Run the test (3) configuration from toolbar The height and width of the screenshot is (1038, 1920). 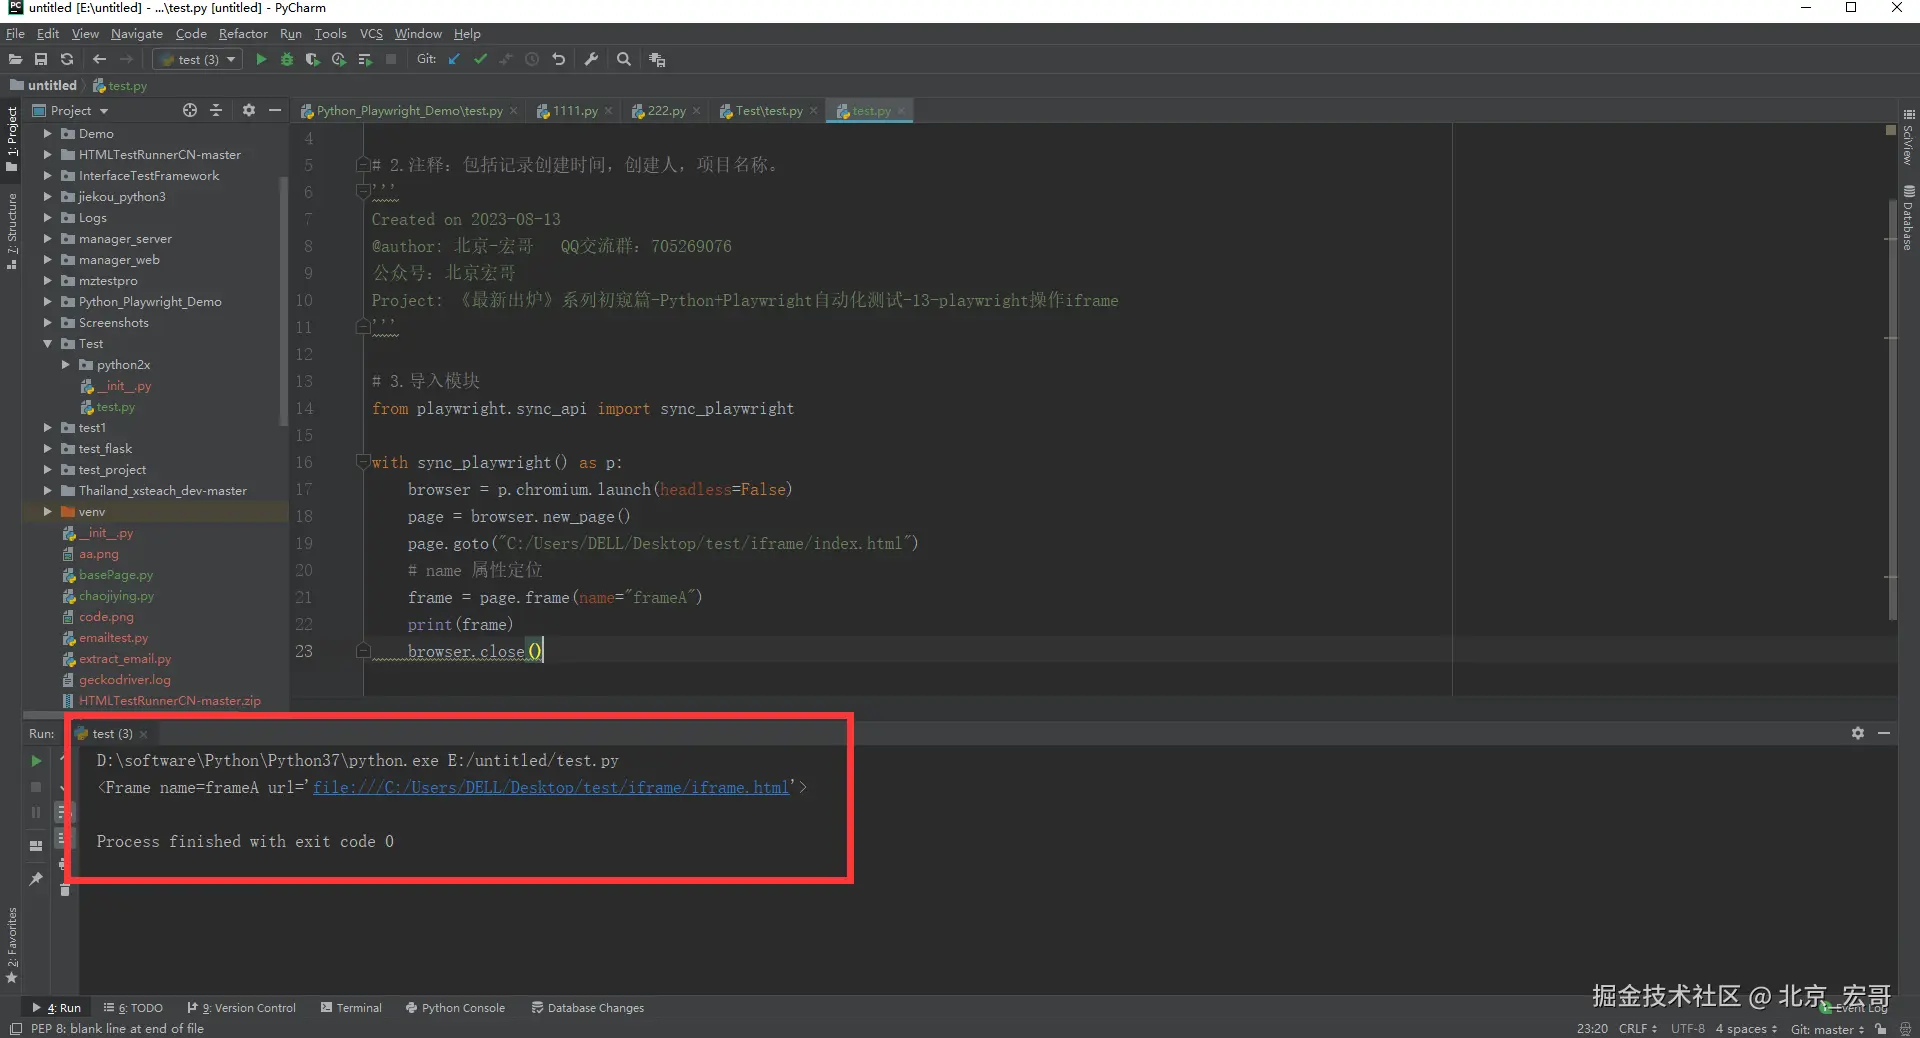pyautogui.click(x=261, y=60)
